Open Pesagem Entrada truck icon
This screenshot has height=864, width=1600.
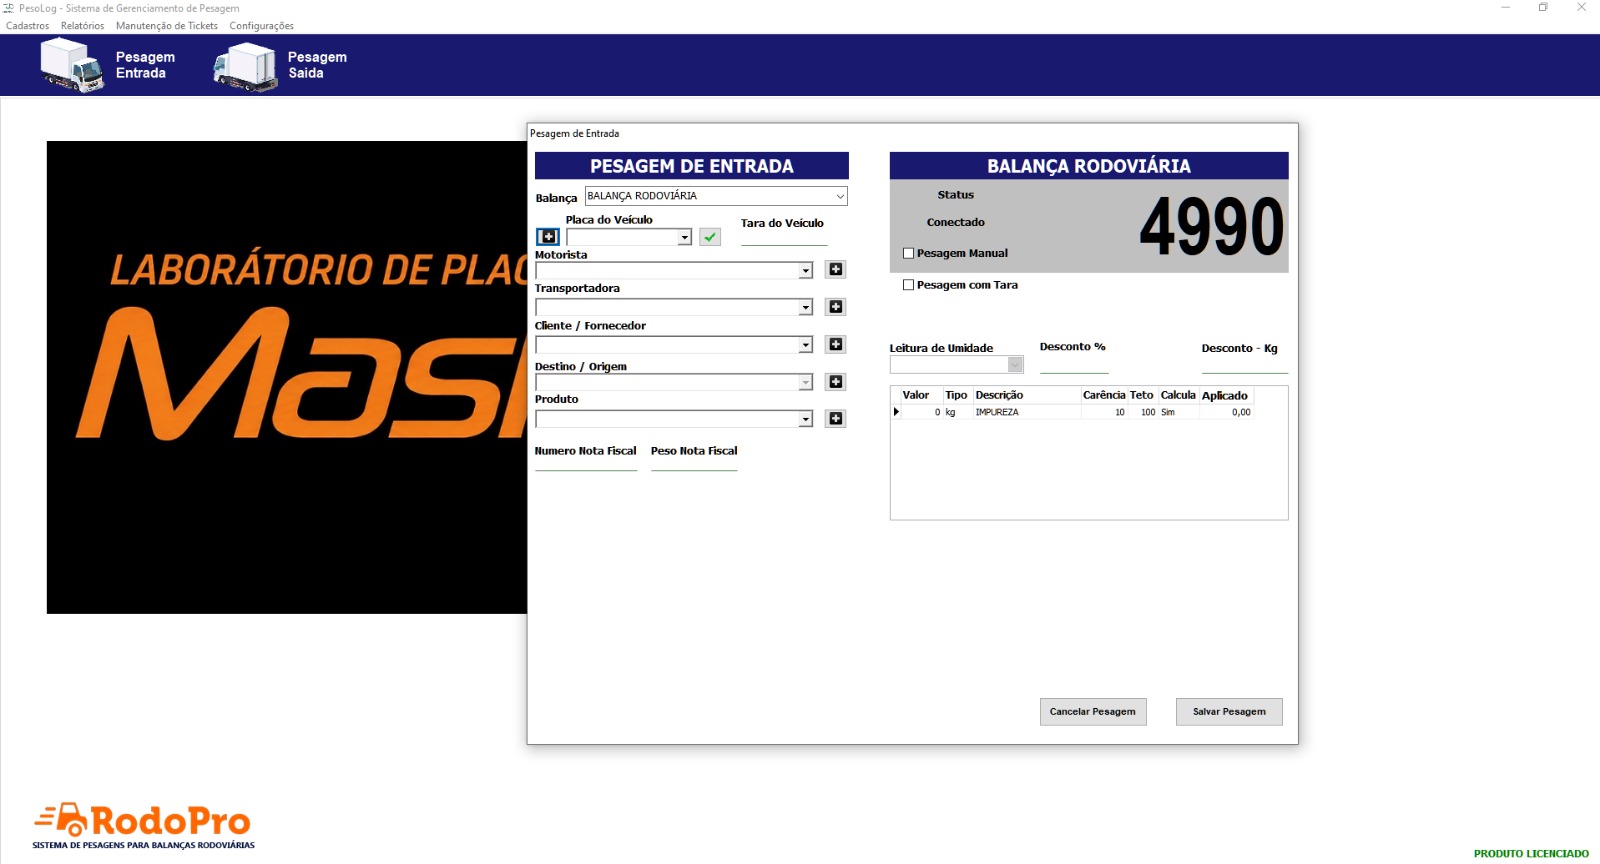(x=72, y=65)
